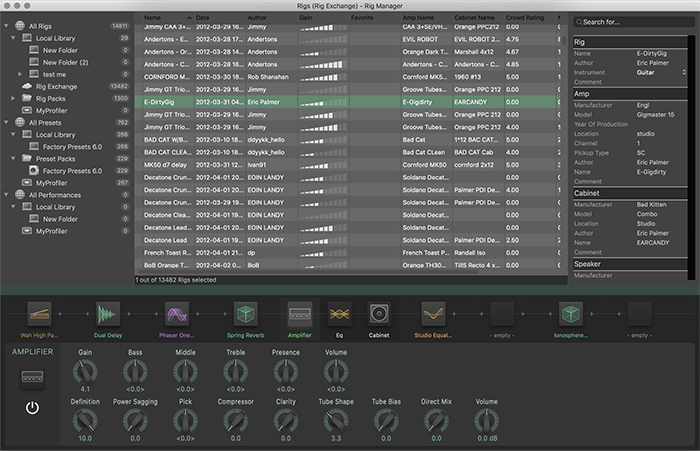Select the Amplifier module in signal chain
The image size is (700, 451).
click(300, 314)
